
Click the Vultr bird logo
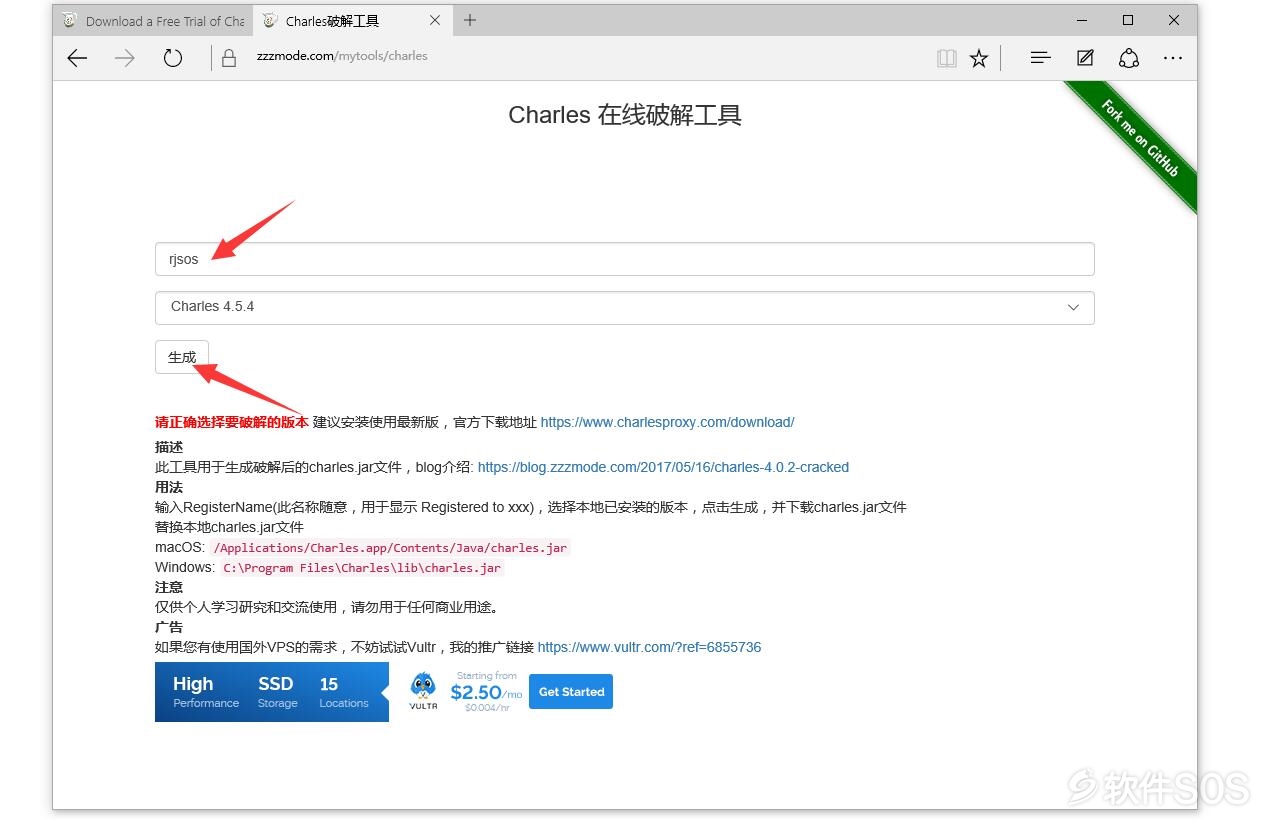pyautogui.click(x=423, y=691)
